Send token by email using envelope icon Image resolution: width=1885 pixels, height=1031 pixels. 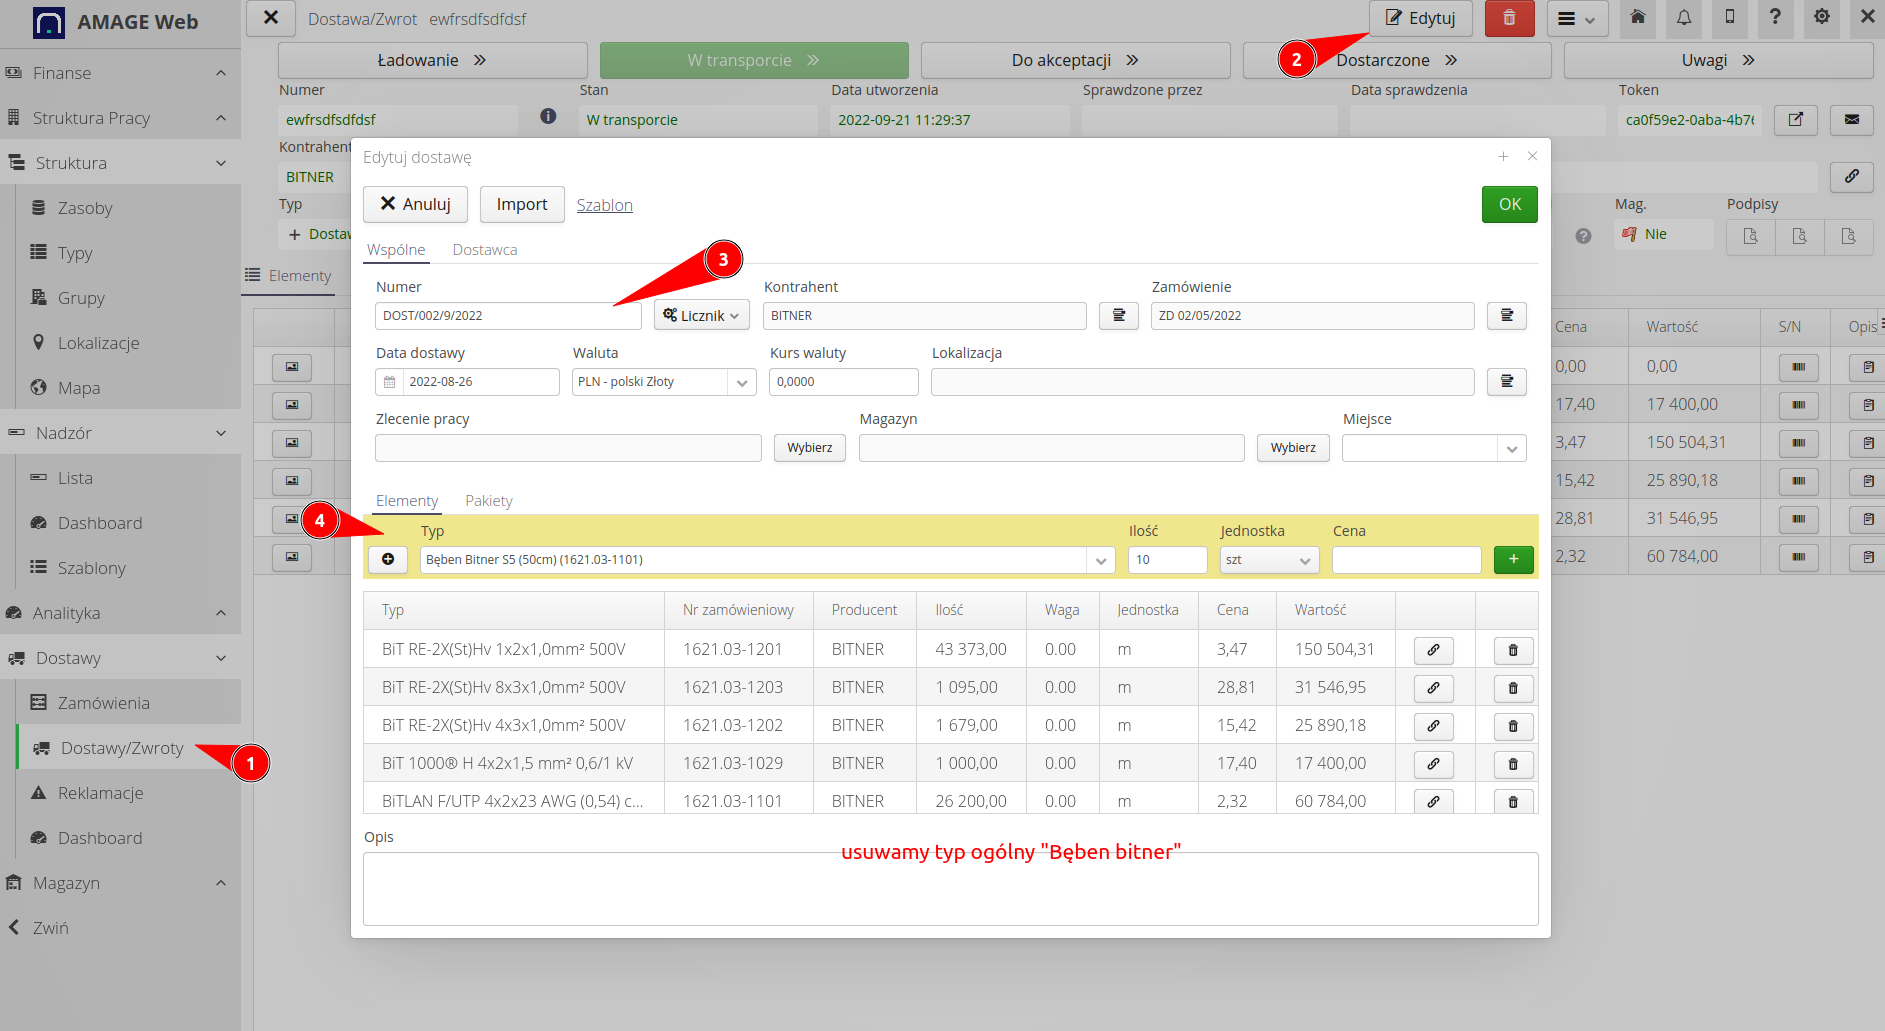(x=1851, y=120)
